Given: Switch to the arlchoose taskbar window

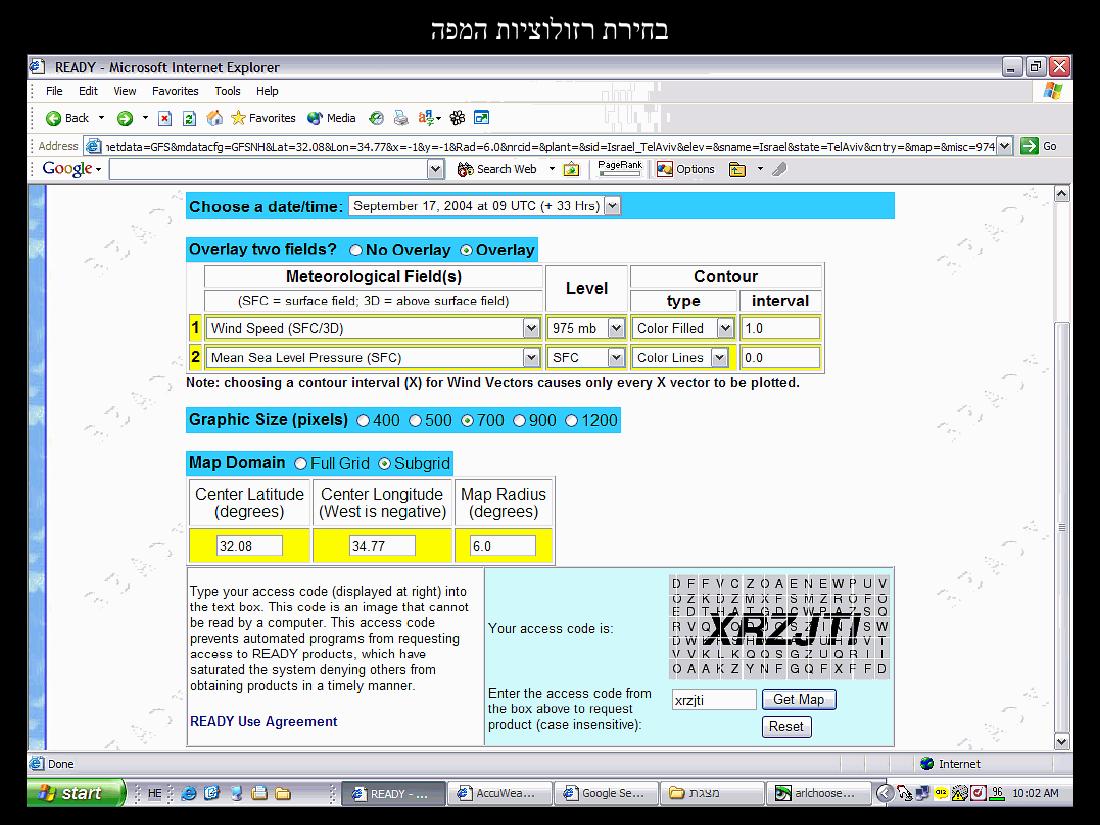Looking at the screenshot, I should pos(818,793).
